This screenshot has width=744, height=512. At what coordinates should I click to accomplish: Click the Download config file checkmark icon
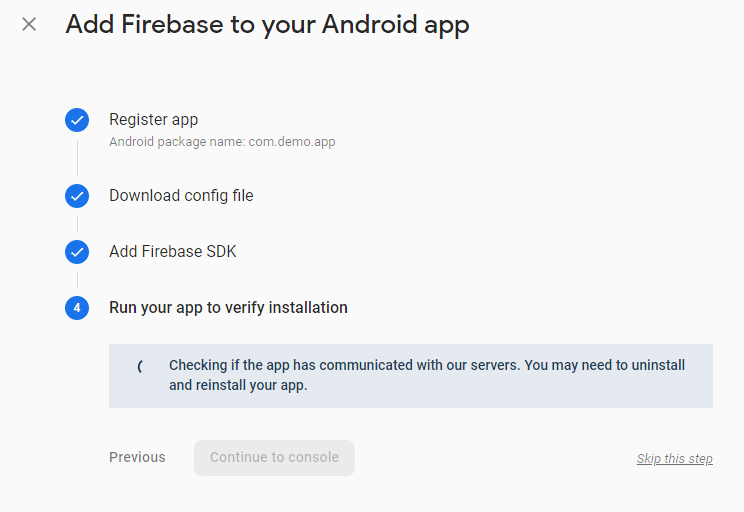pos(77,196)
